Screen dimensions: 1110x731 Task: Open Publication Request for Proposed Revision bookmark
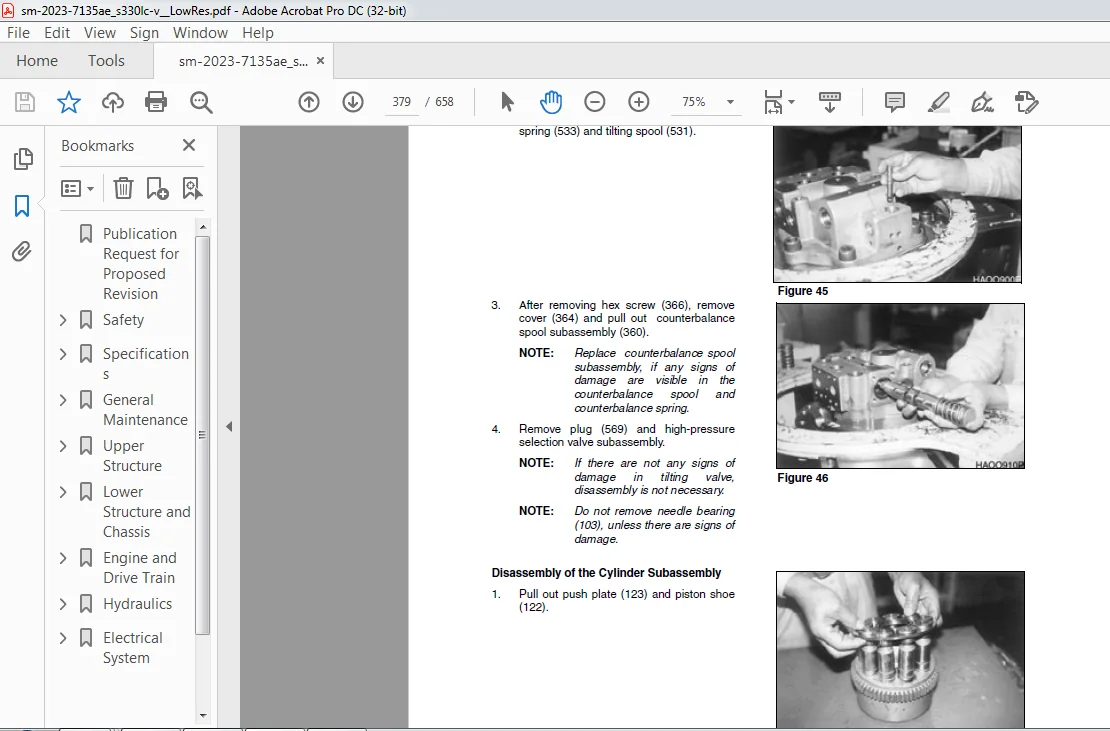click(142, 263)
